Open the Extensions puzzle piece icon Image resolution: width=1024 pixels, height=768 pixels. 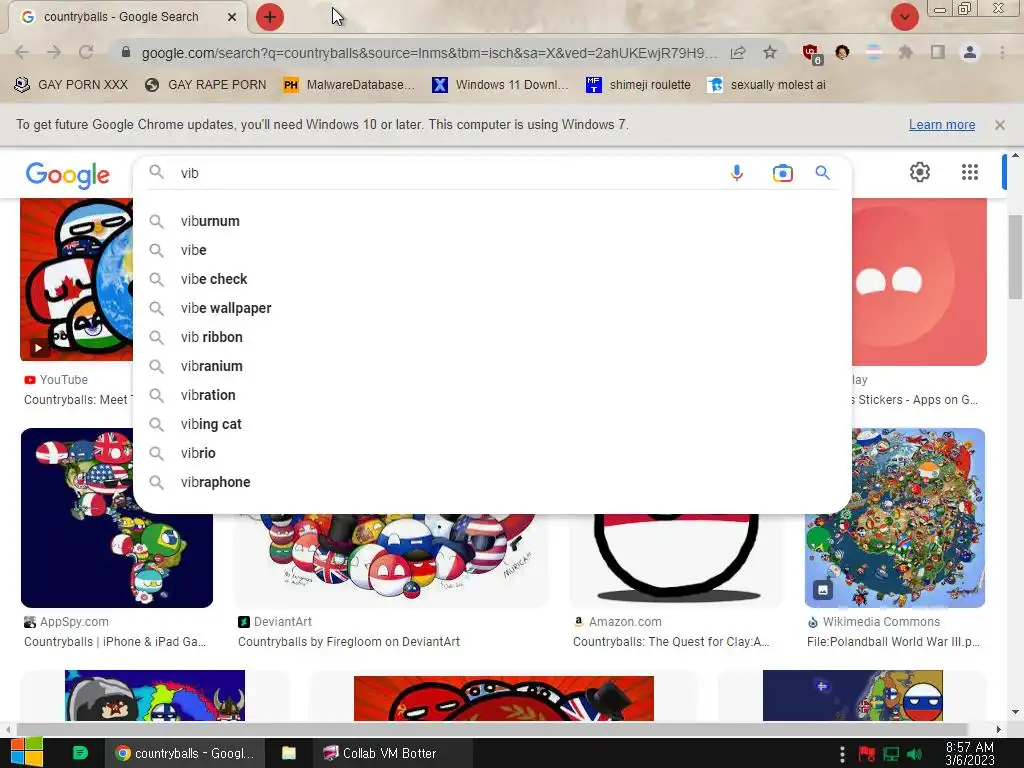click(x=905, y=52)
